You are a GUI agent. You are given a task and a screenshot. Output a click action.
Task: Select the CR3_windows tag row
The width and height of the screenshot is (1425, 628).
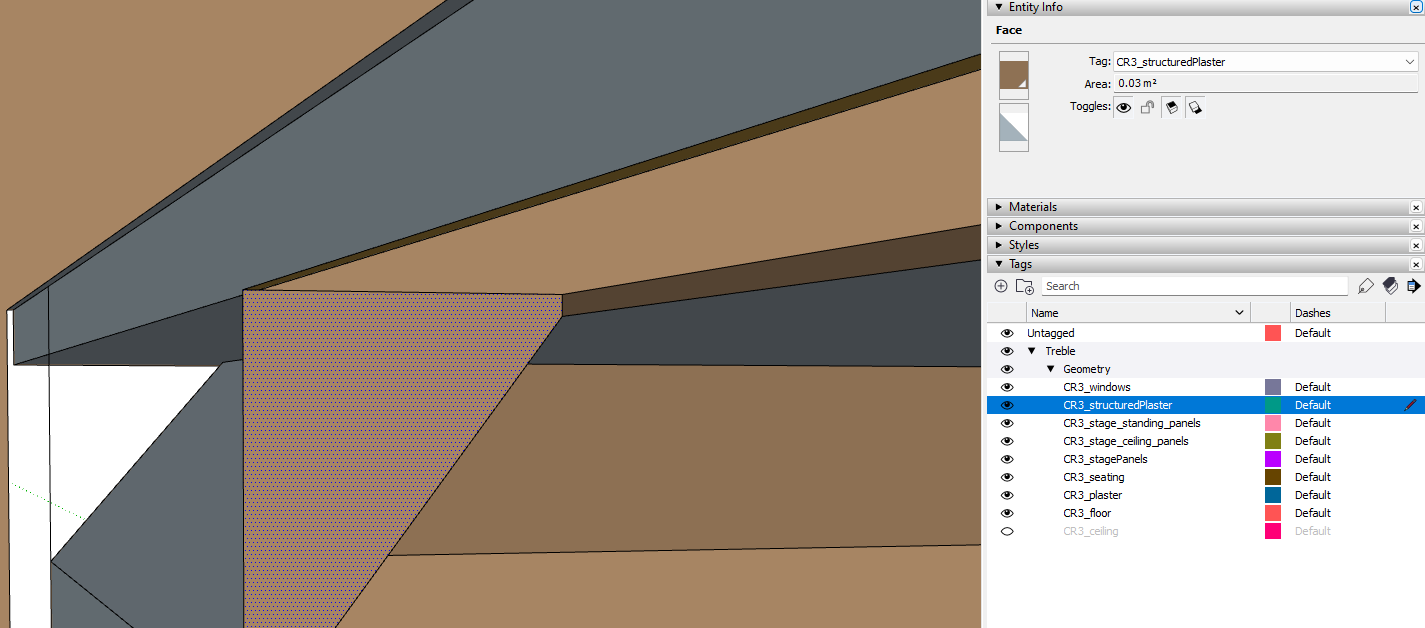1205,387
